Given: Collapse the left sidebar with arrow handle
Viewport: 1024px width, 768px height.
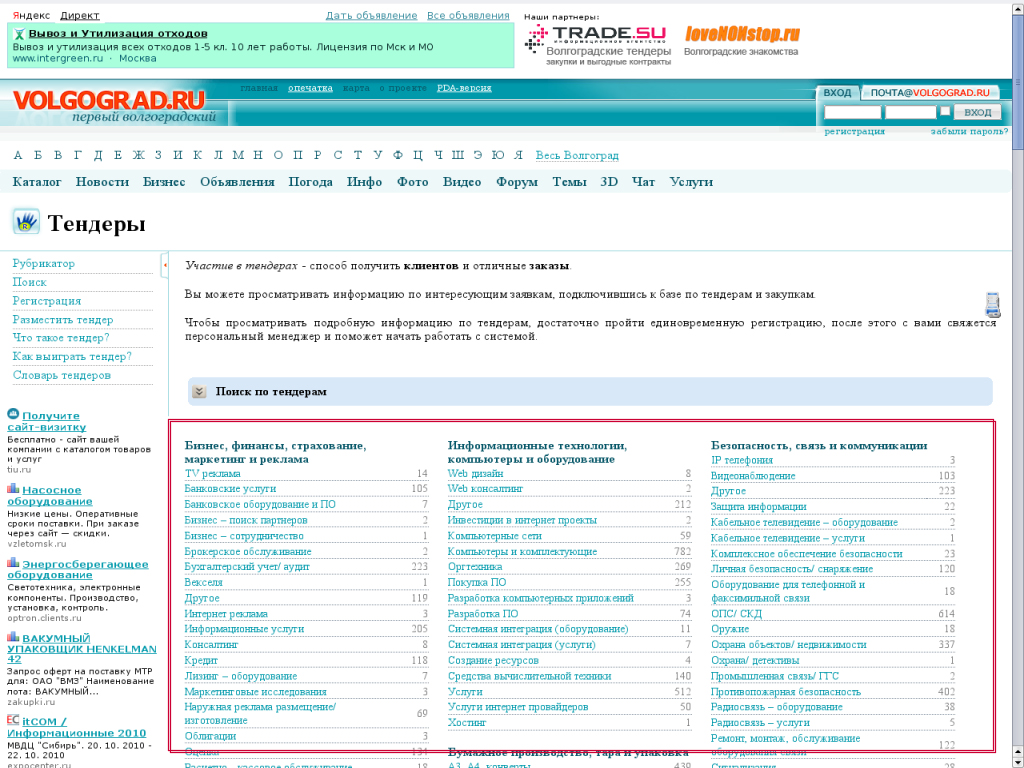Looking at the screenshot, I should tap(164, 265).
